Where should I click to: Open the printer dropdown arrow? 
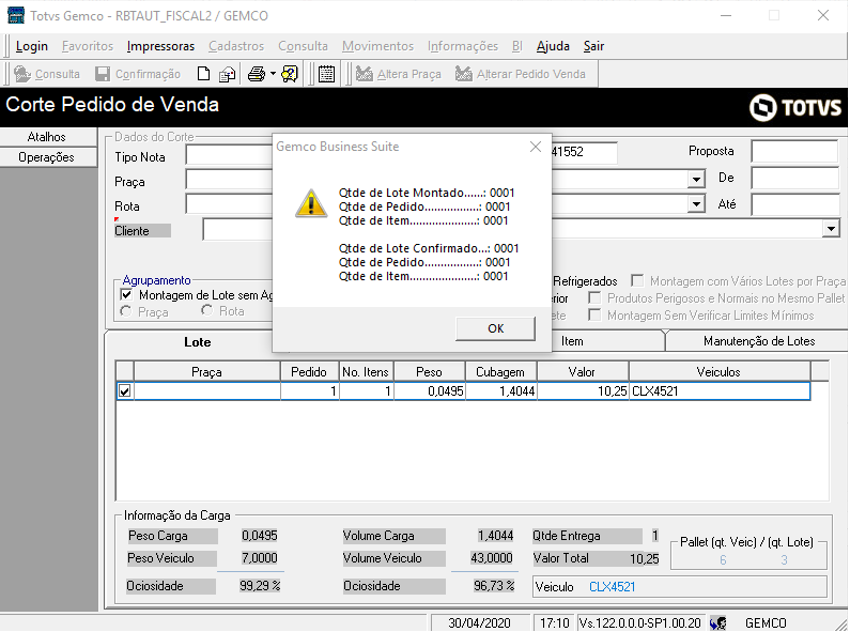click(273, 74)
